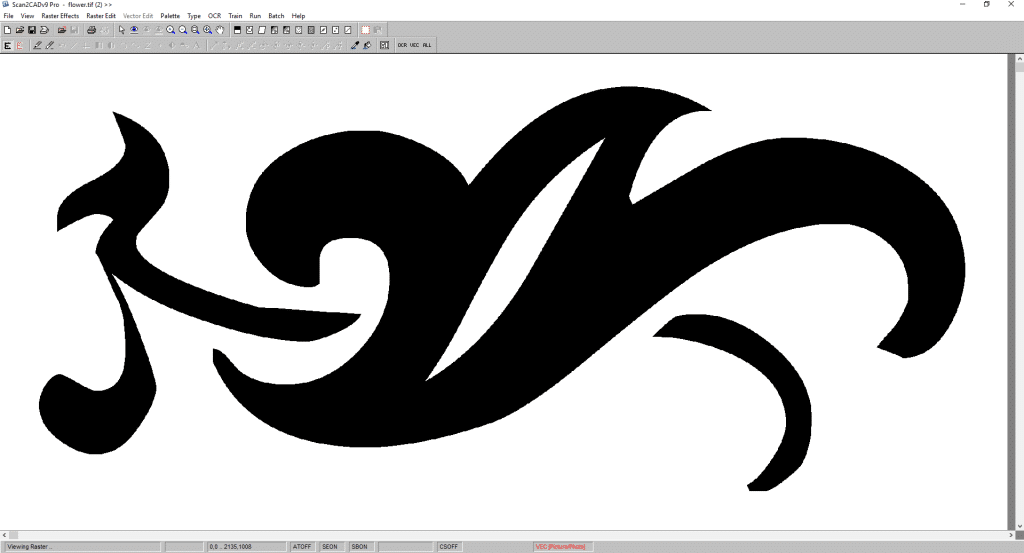Toggle SBON status bar indicator
This screenshot has height=553, width=1024.
click(360, 546)
